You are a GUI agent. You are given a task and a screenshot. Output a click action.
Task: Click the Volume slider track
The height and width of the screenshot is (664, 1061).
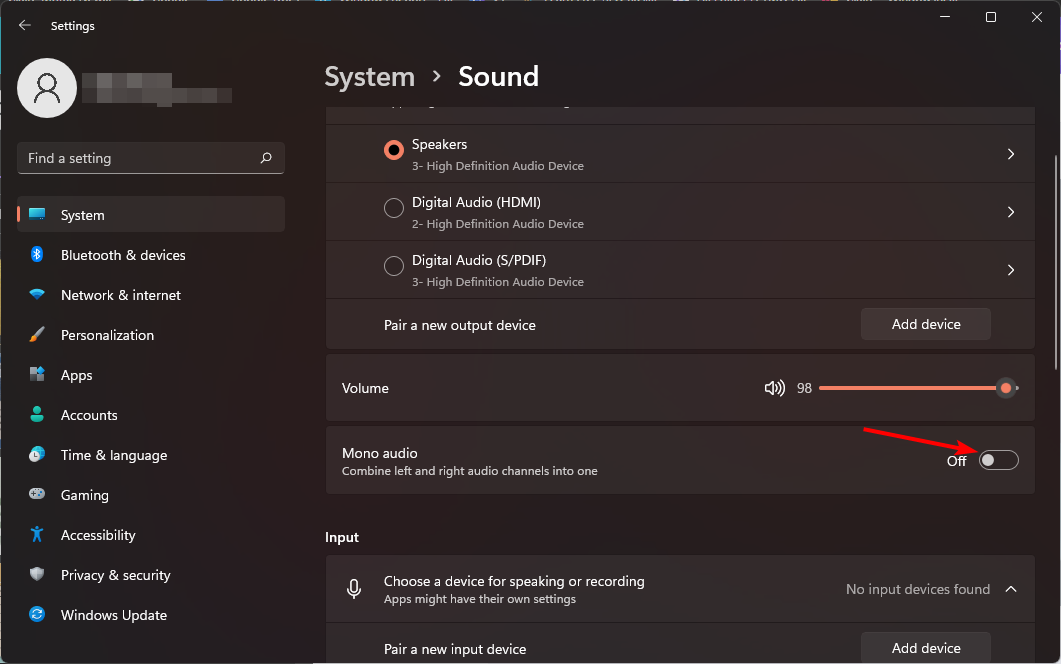pyautogui.click(x=900, y=388)
